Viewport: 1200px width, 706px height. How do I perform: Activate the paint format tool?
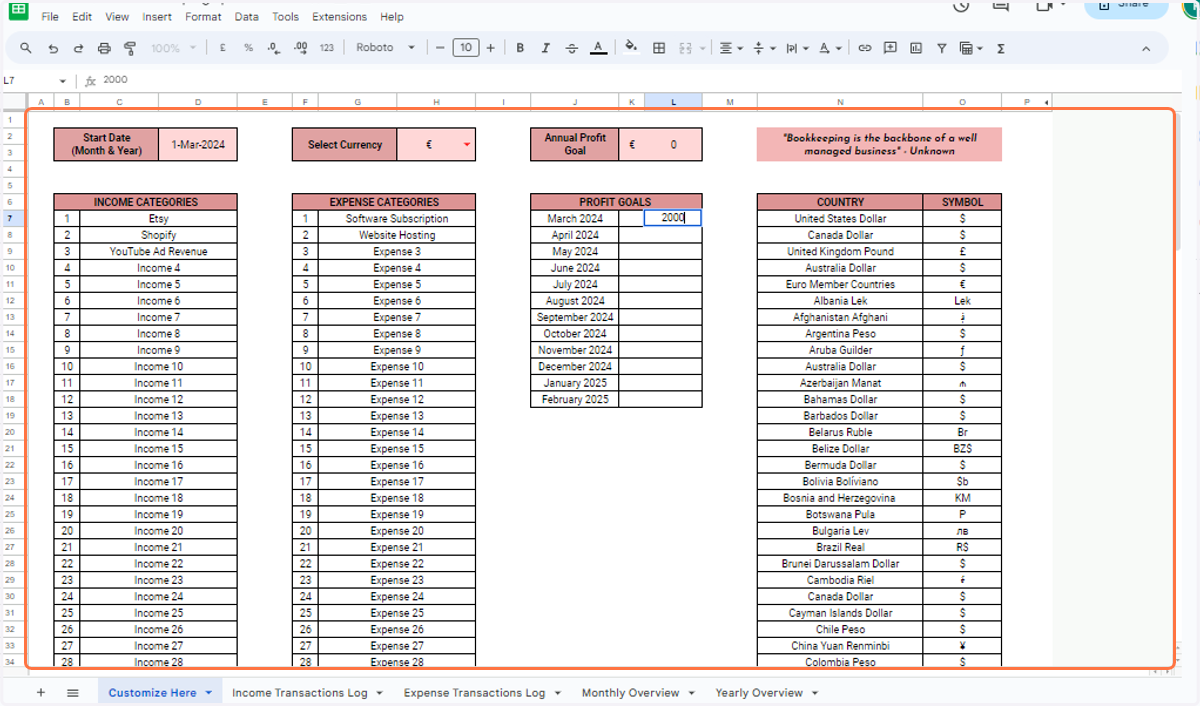pyautogui.click(x=130, y=48)
